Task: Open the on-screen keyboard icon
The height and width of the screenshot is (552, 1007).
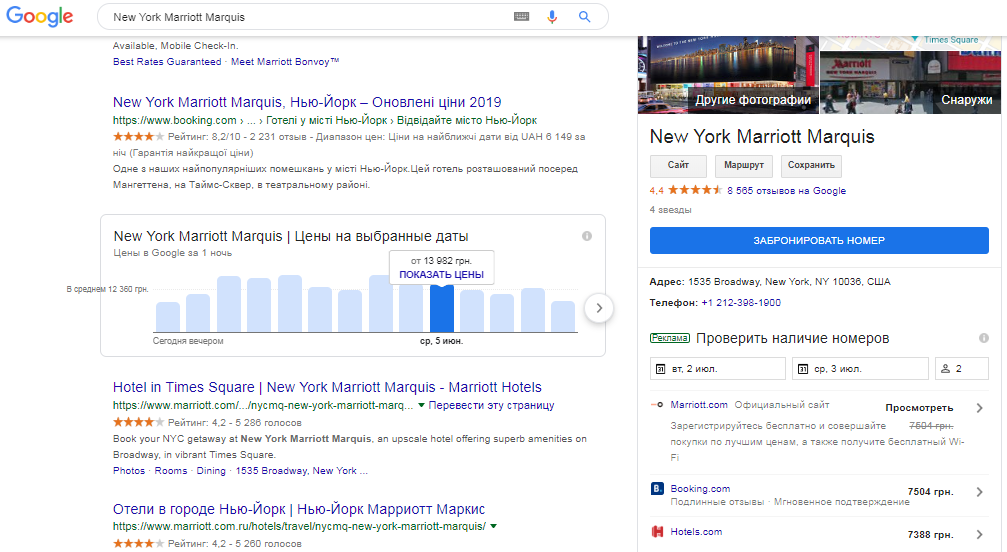Action: [521, 17]
